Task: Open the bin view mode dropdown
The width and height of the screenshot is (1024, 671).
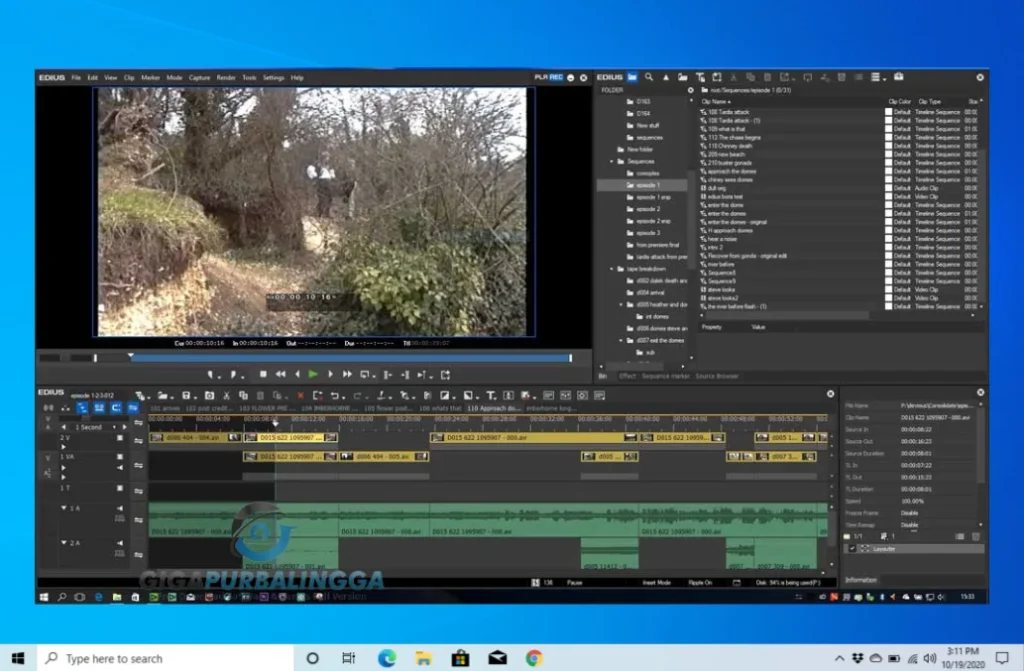Action: point(877,77)
